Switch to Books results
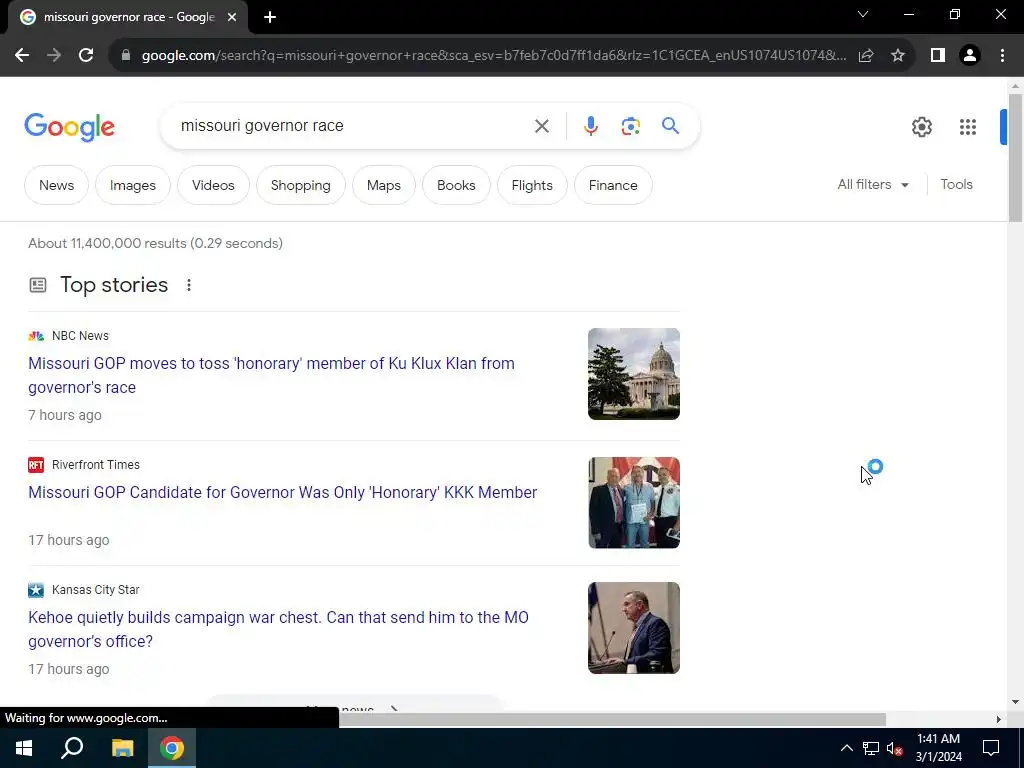 (456, 185)
